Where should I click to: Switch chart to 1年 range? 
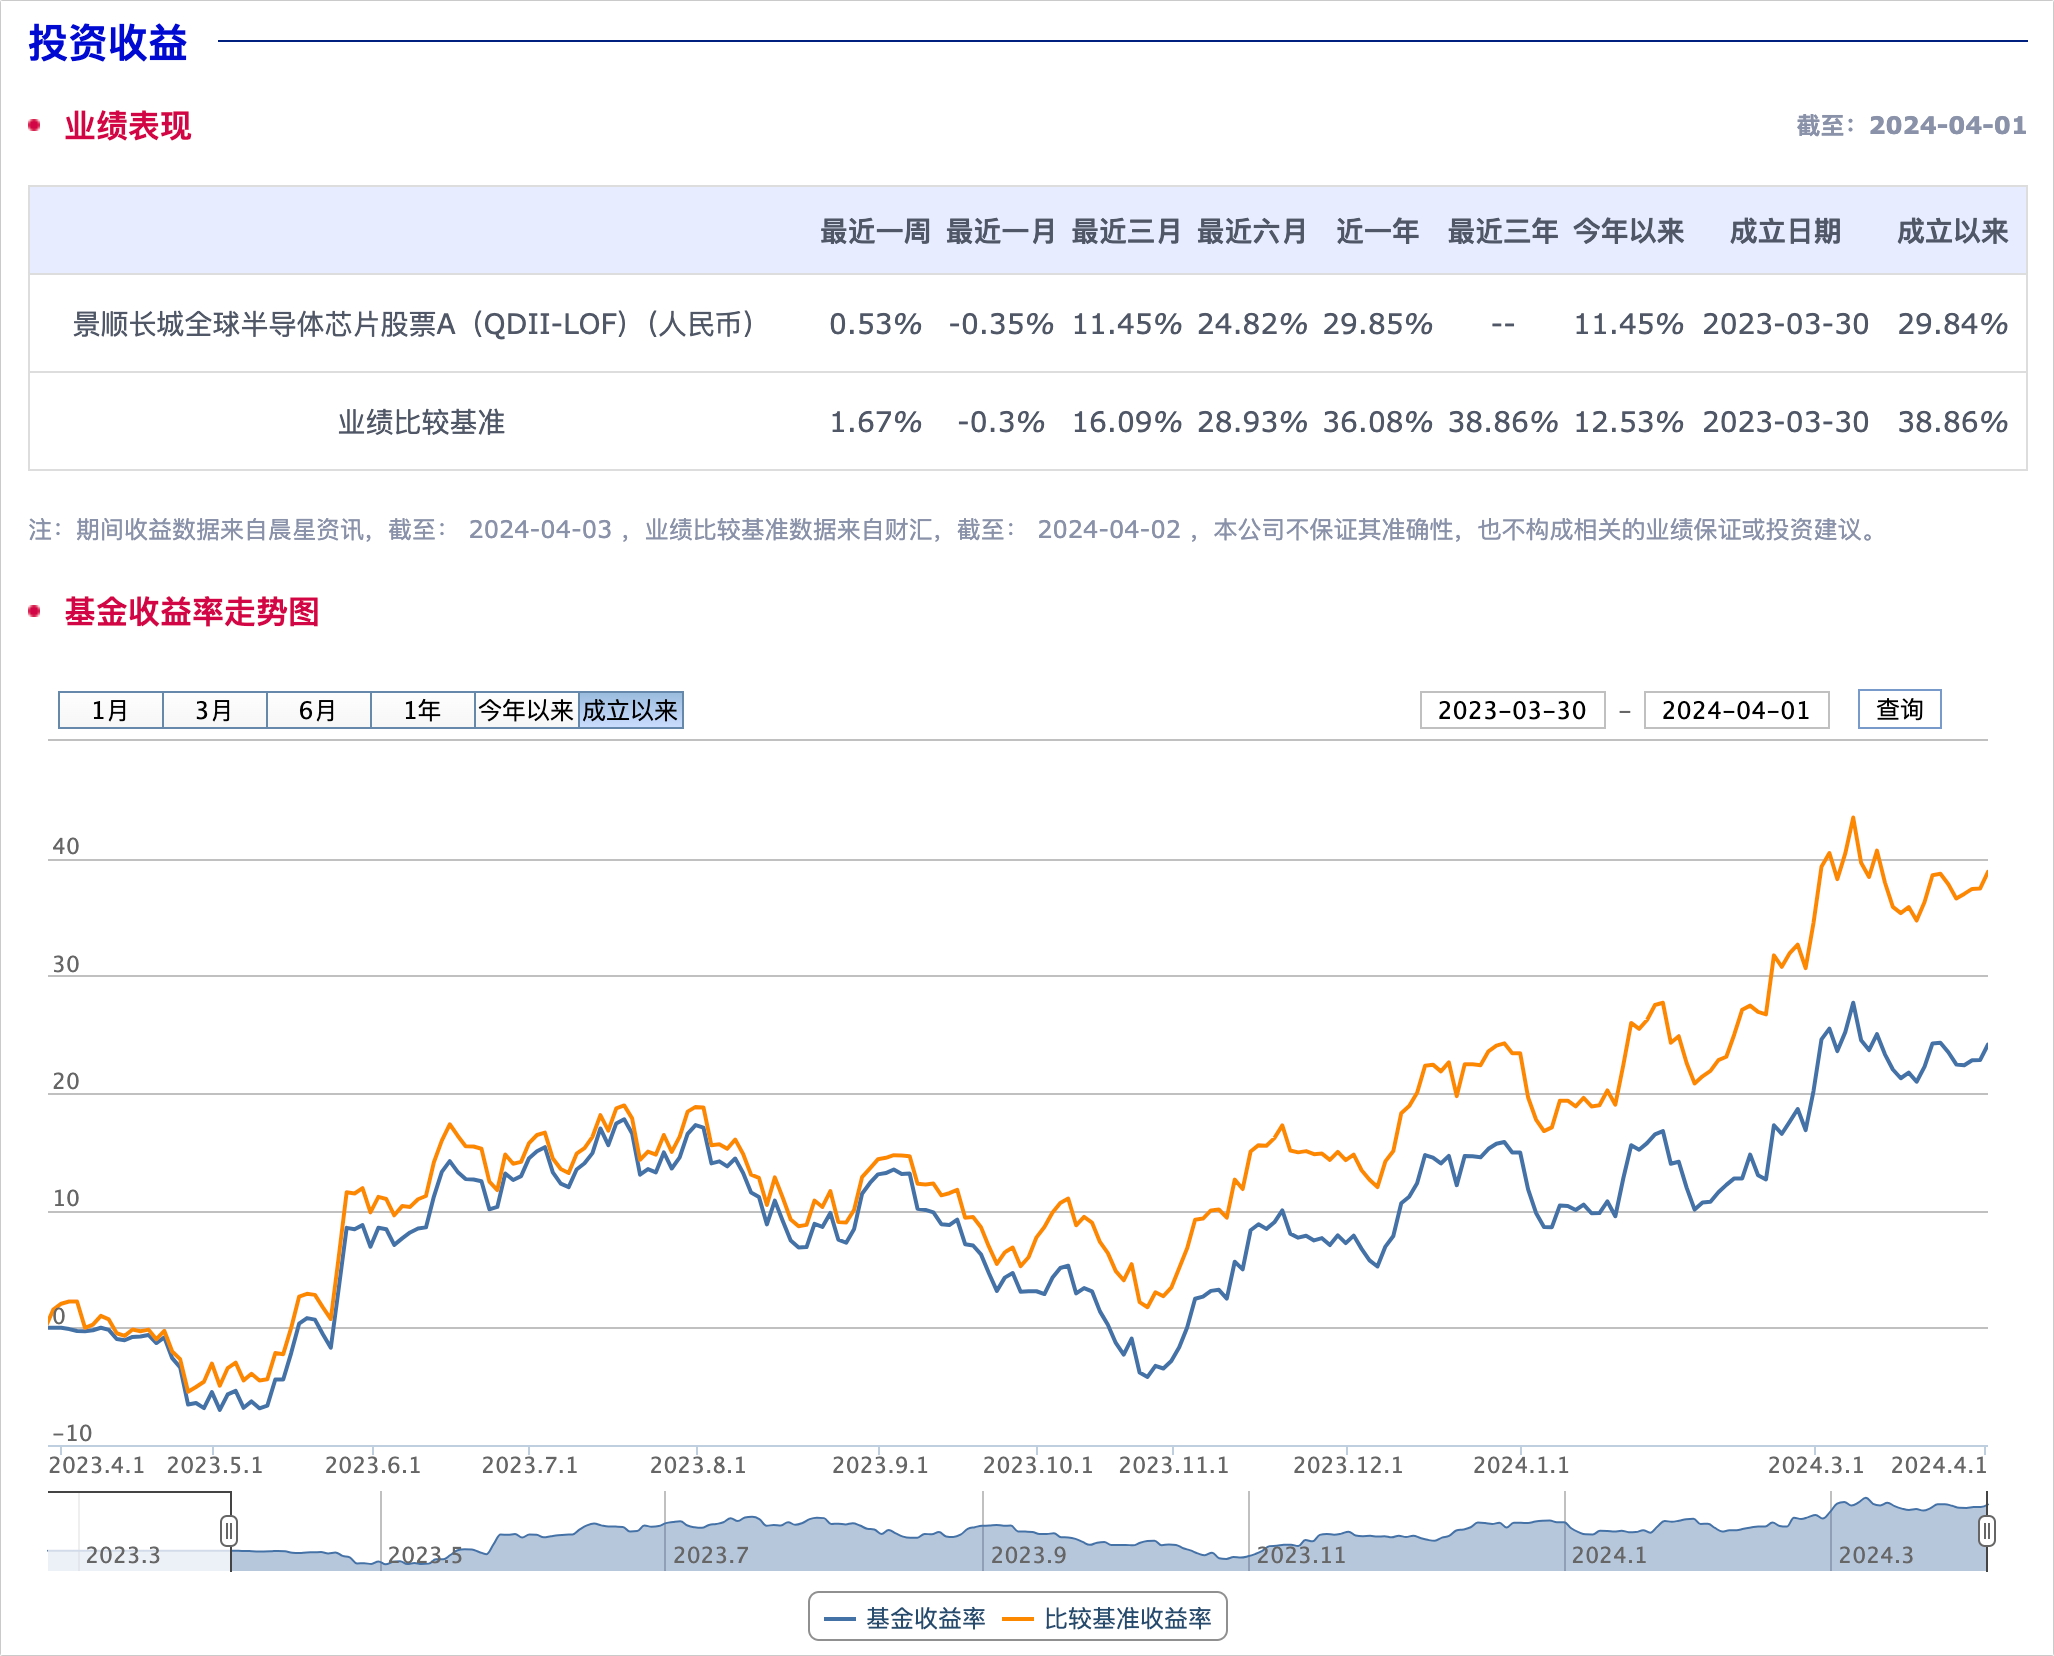(422, 710)
